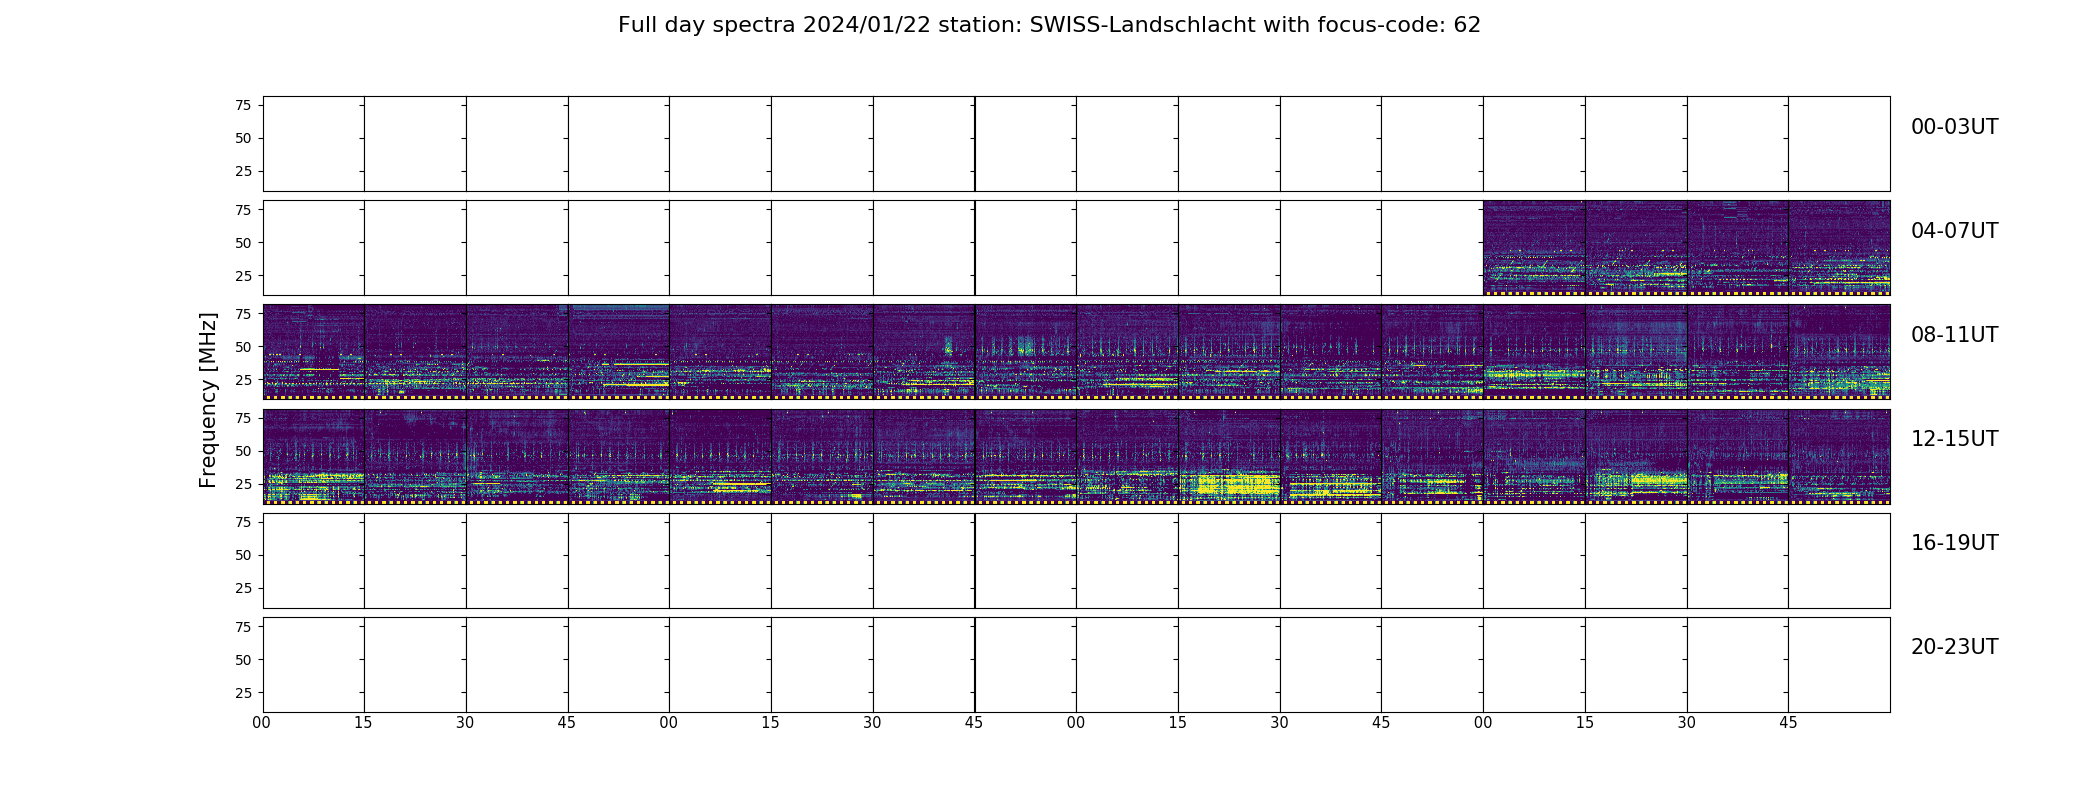2100x800 pixels.
Task: Click the 50 tick label of 08-11UT row
Action: [x=243, y=346]
